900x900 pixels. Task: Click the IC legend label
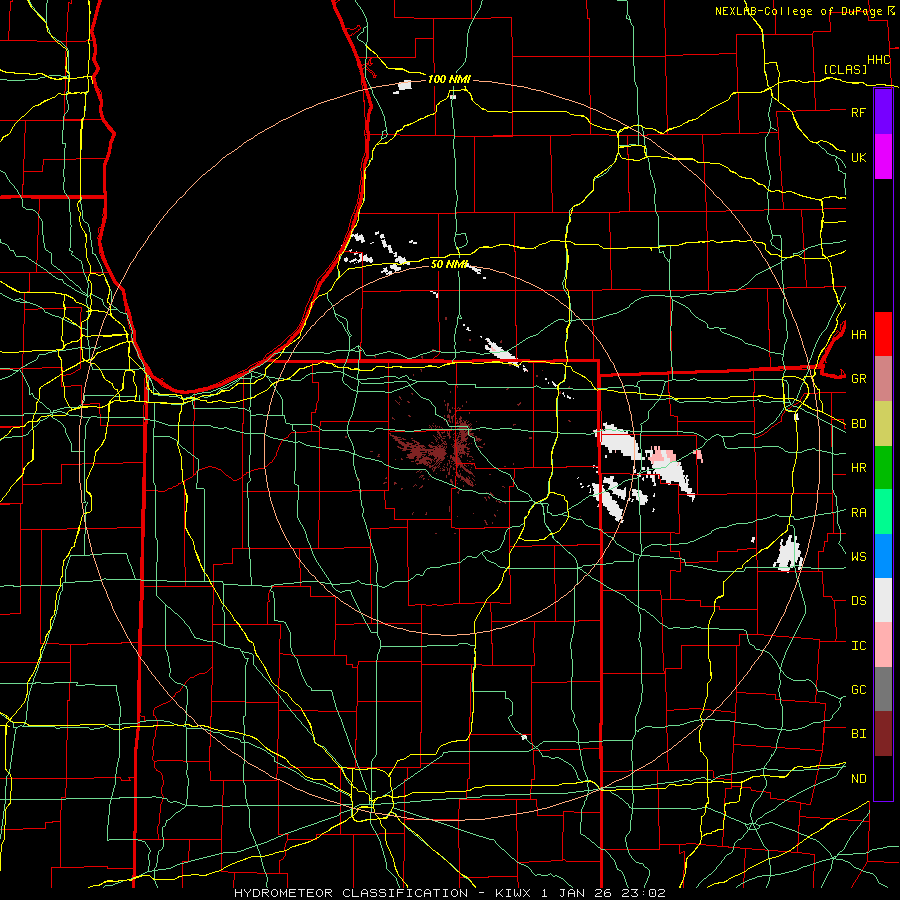859,646
